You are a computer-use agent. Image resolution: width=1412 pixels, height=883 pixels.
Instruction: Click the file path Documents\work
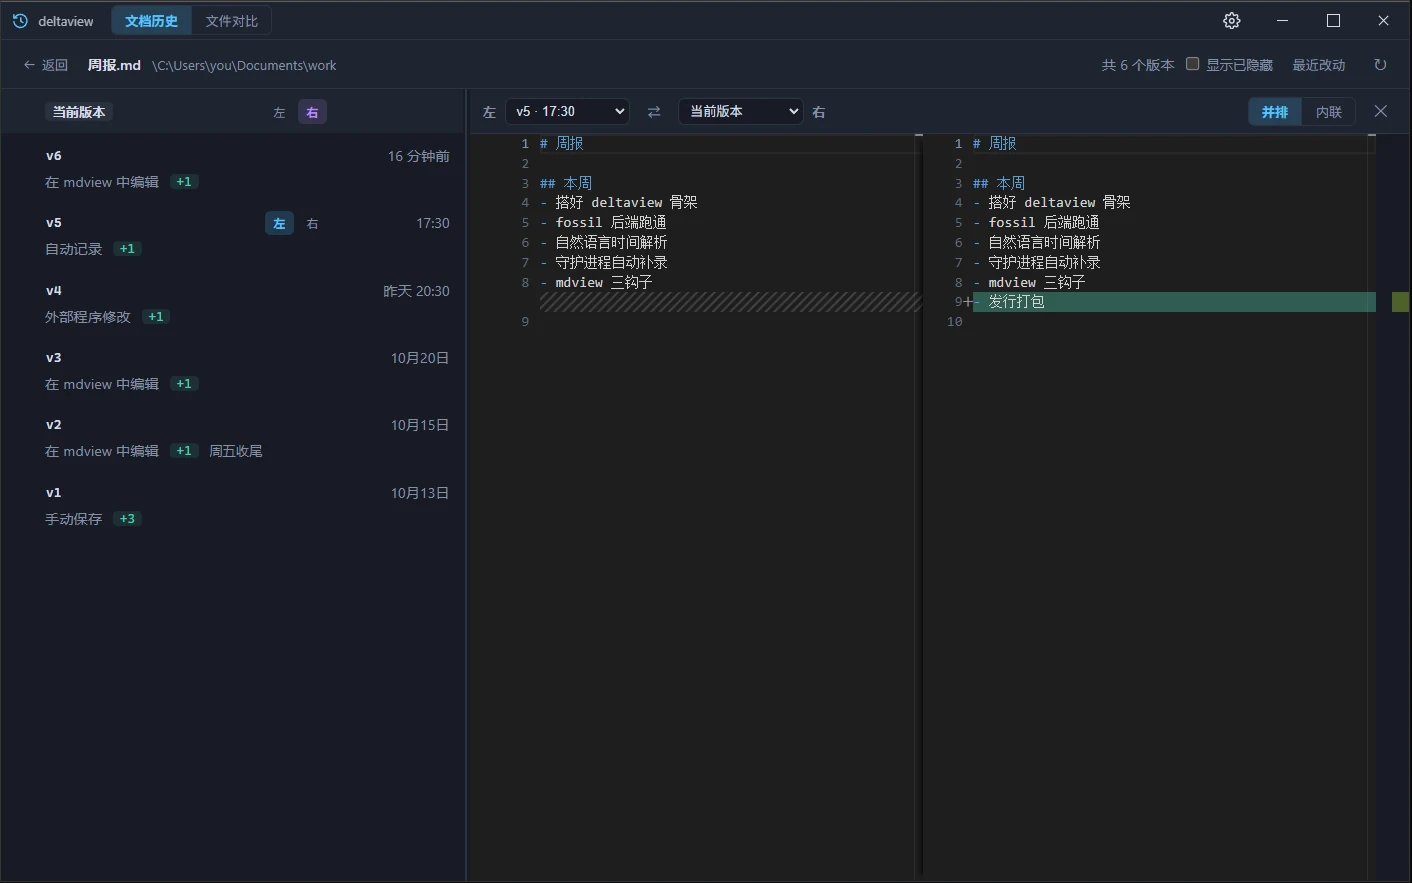pos(245,65)
